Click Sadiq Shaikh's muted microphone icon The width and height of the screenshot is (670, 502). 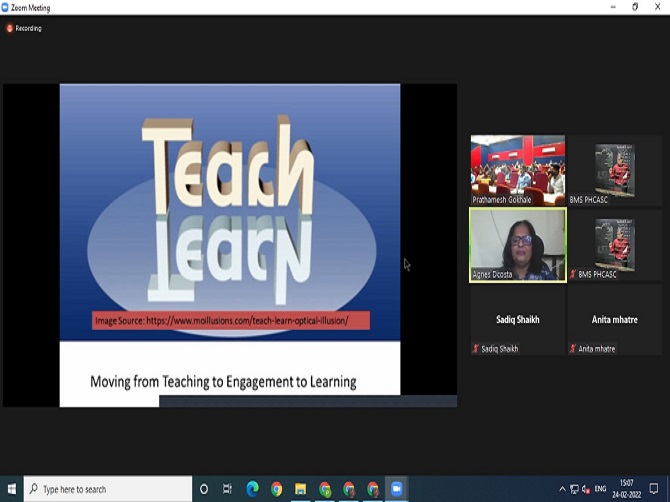coord(476,348)
